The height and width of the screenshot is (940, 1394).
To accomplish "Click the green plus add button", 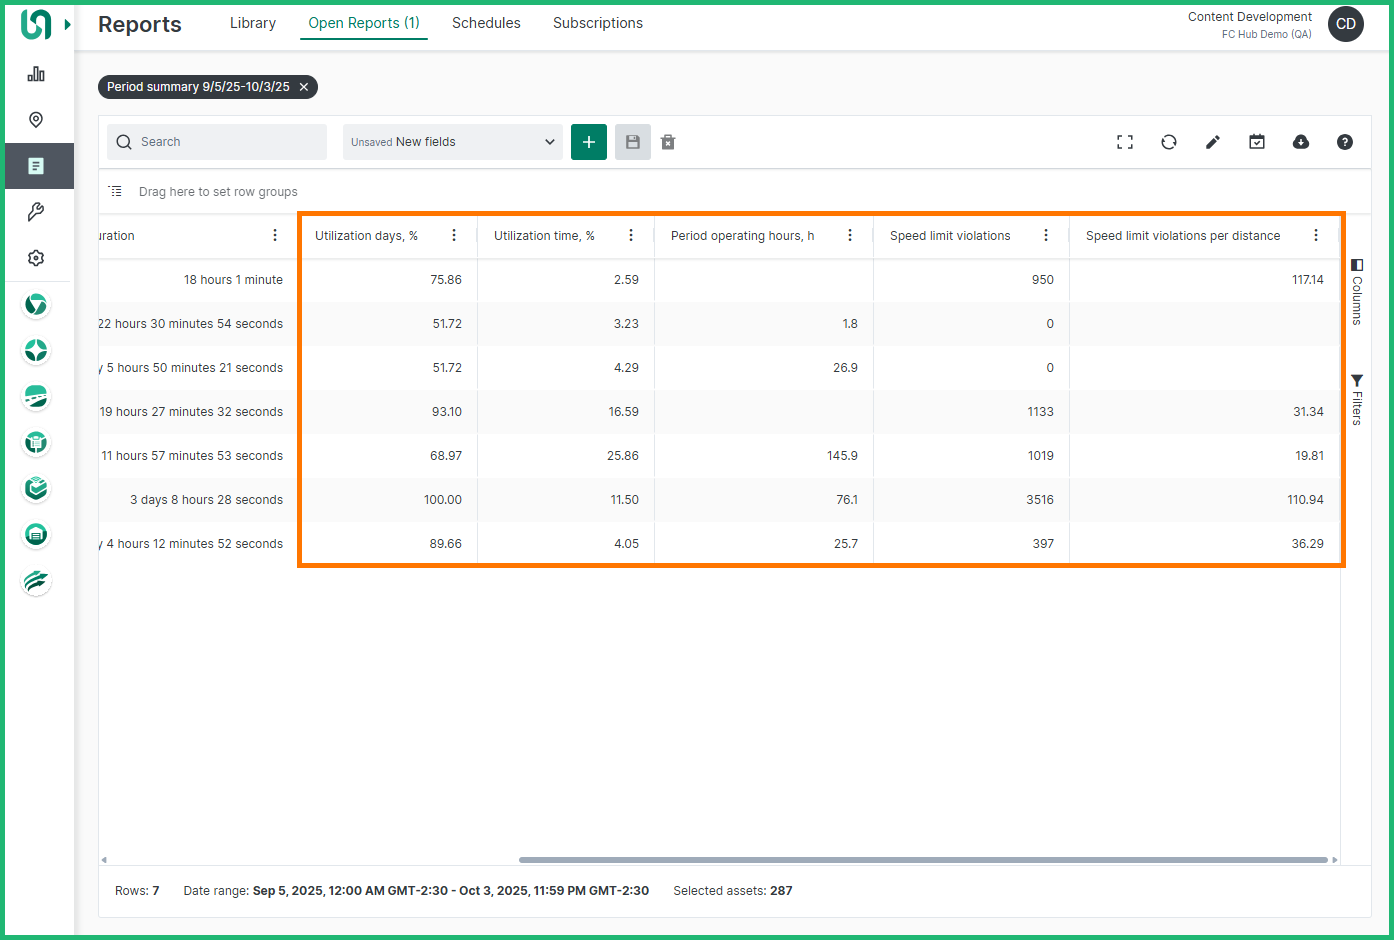I will (589, 142).
